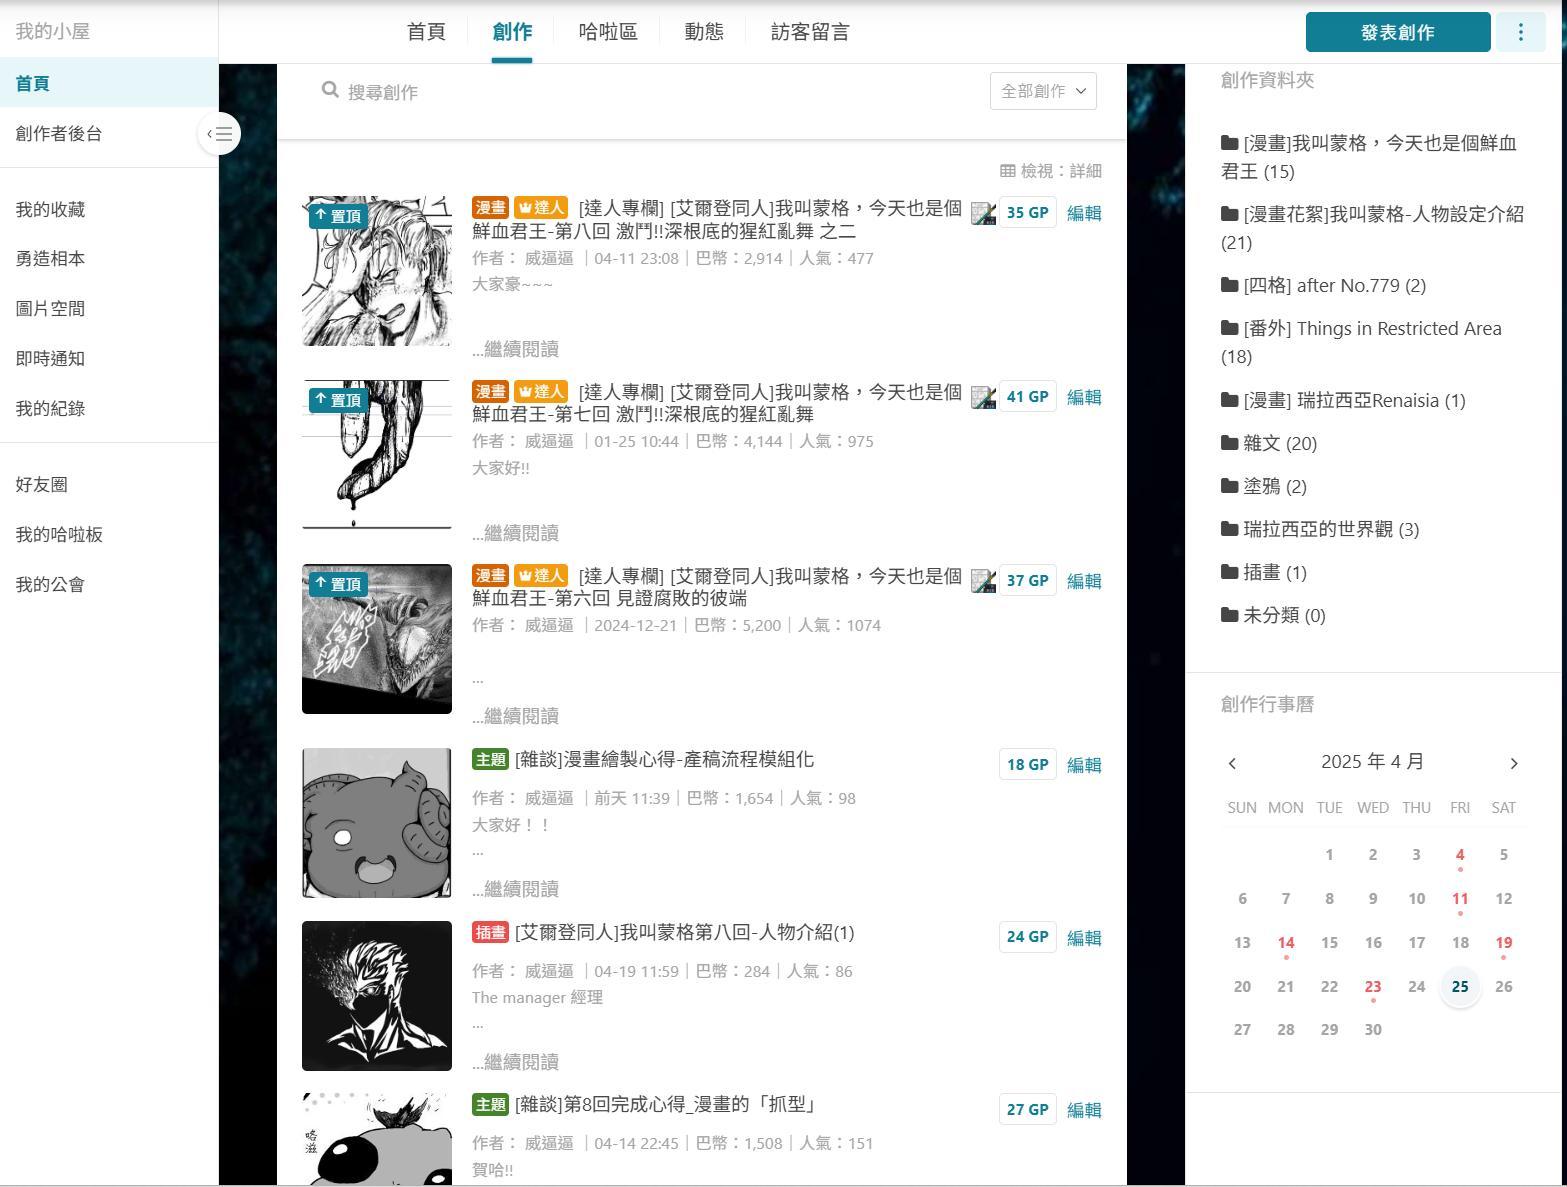Open post [雜談]漫畫繪製心得-產稿流程模組化

664,759
